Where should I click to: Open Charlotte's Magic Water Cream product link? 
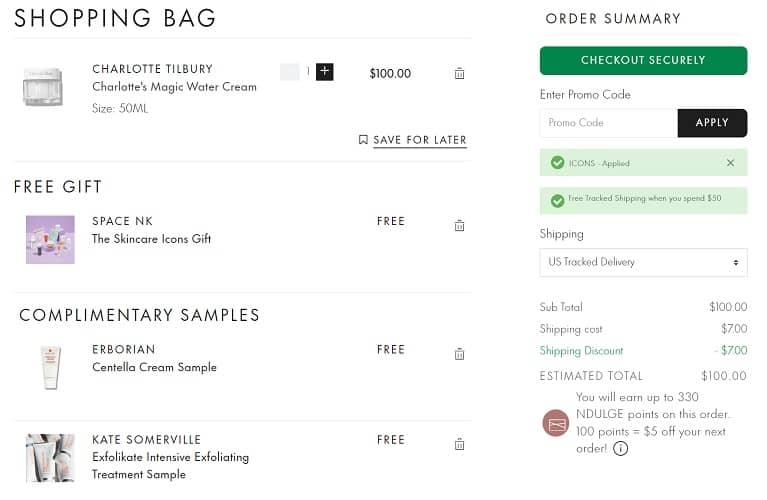pos(174,87)
